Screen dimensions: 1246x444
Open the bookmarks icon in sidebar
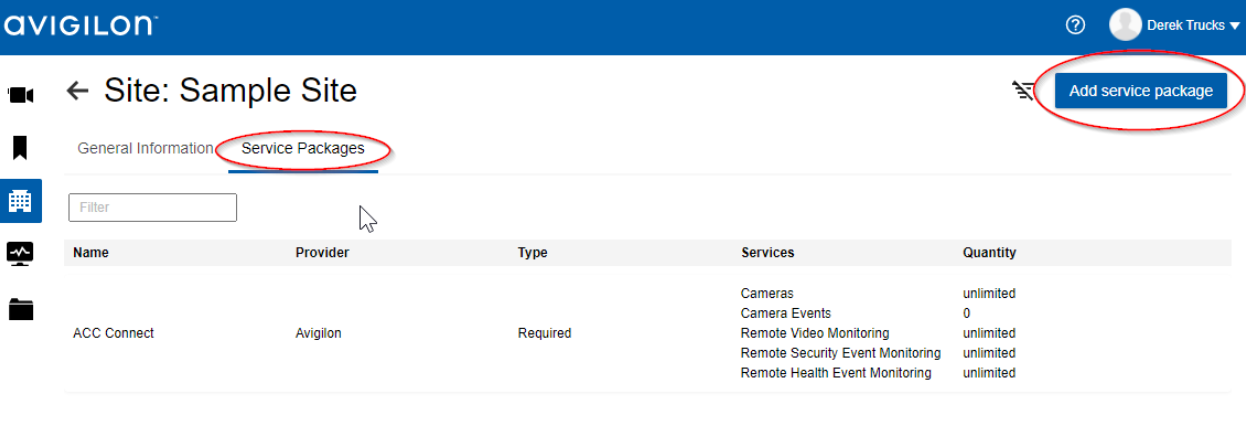(20, 148)
